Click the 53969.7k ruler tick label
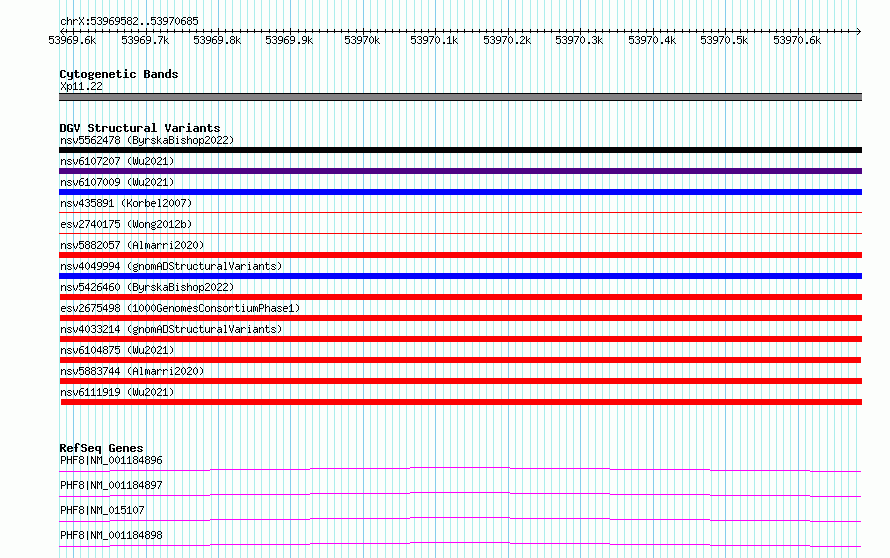The width and height of the screenshot is (890, 558). coord(145,40)
